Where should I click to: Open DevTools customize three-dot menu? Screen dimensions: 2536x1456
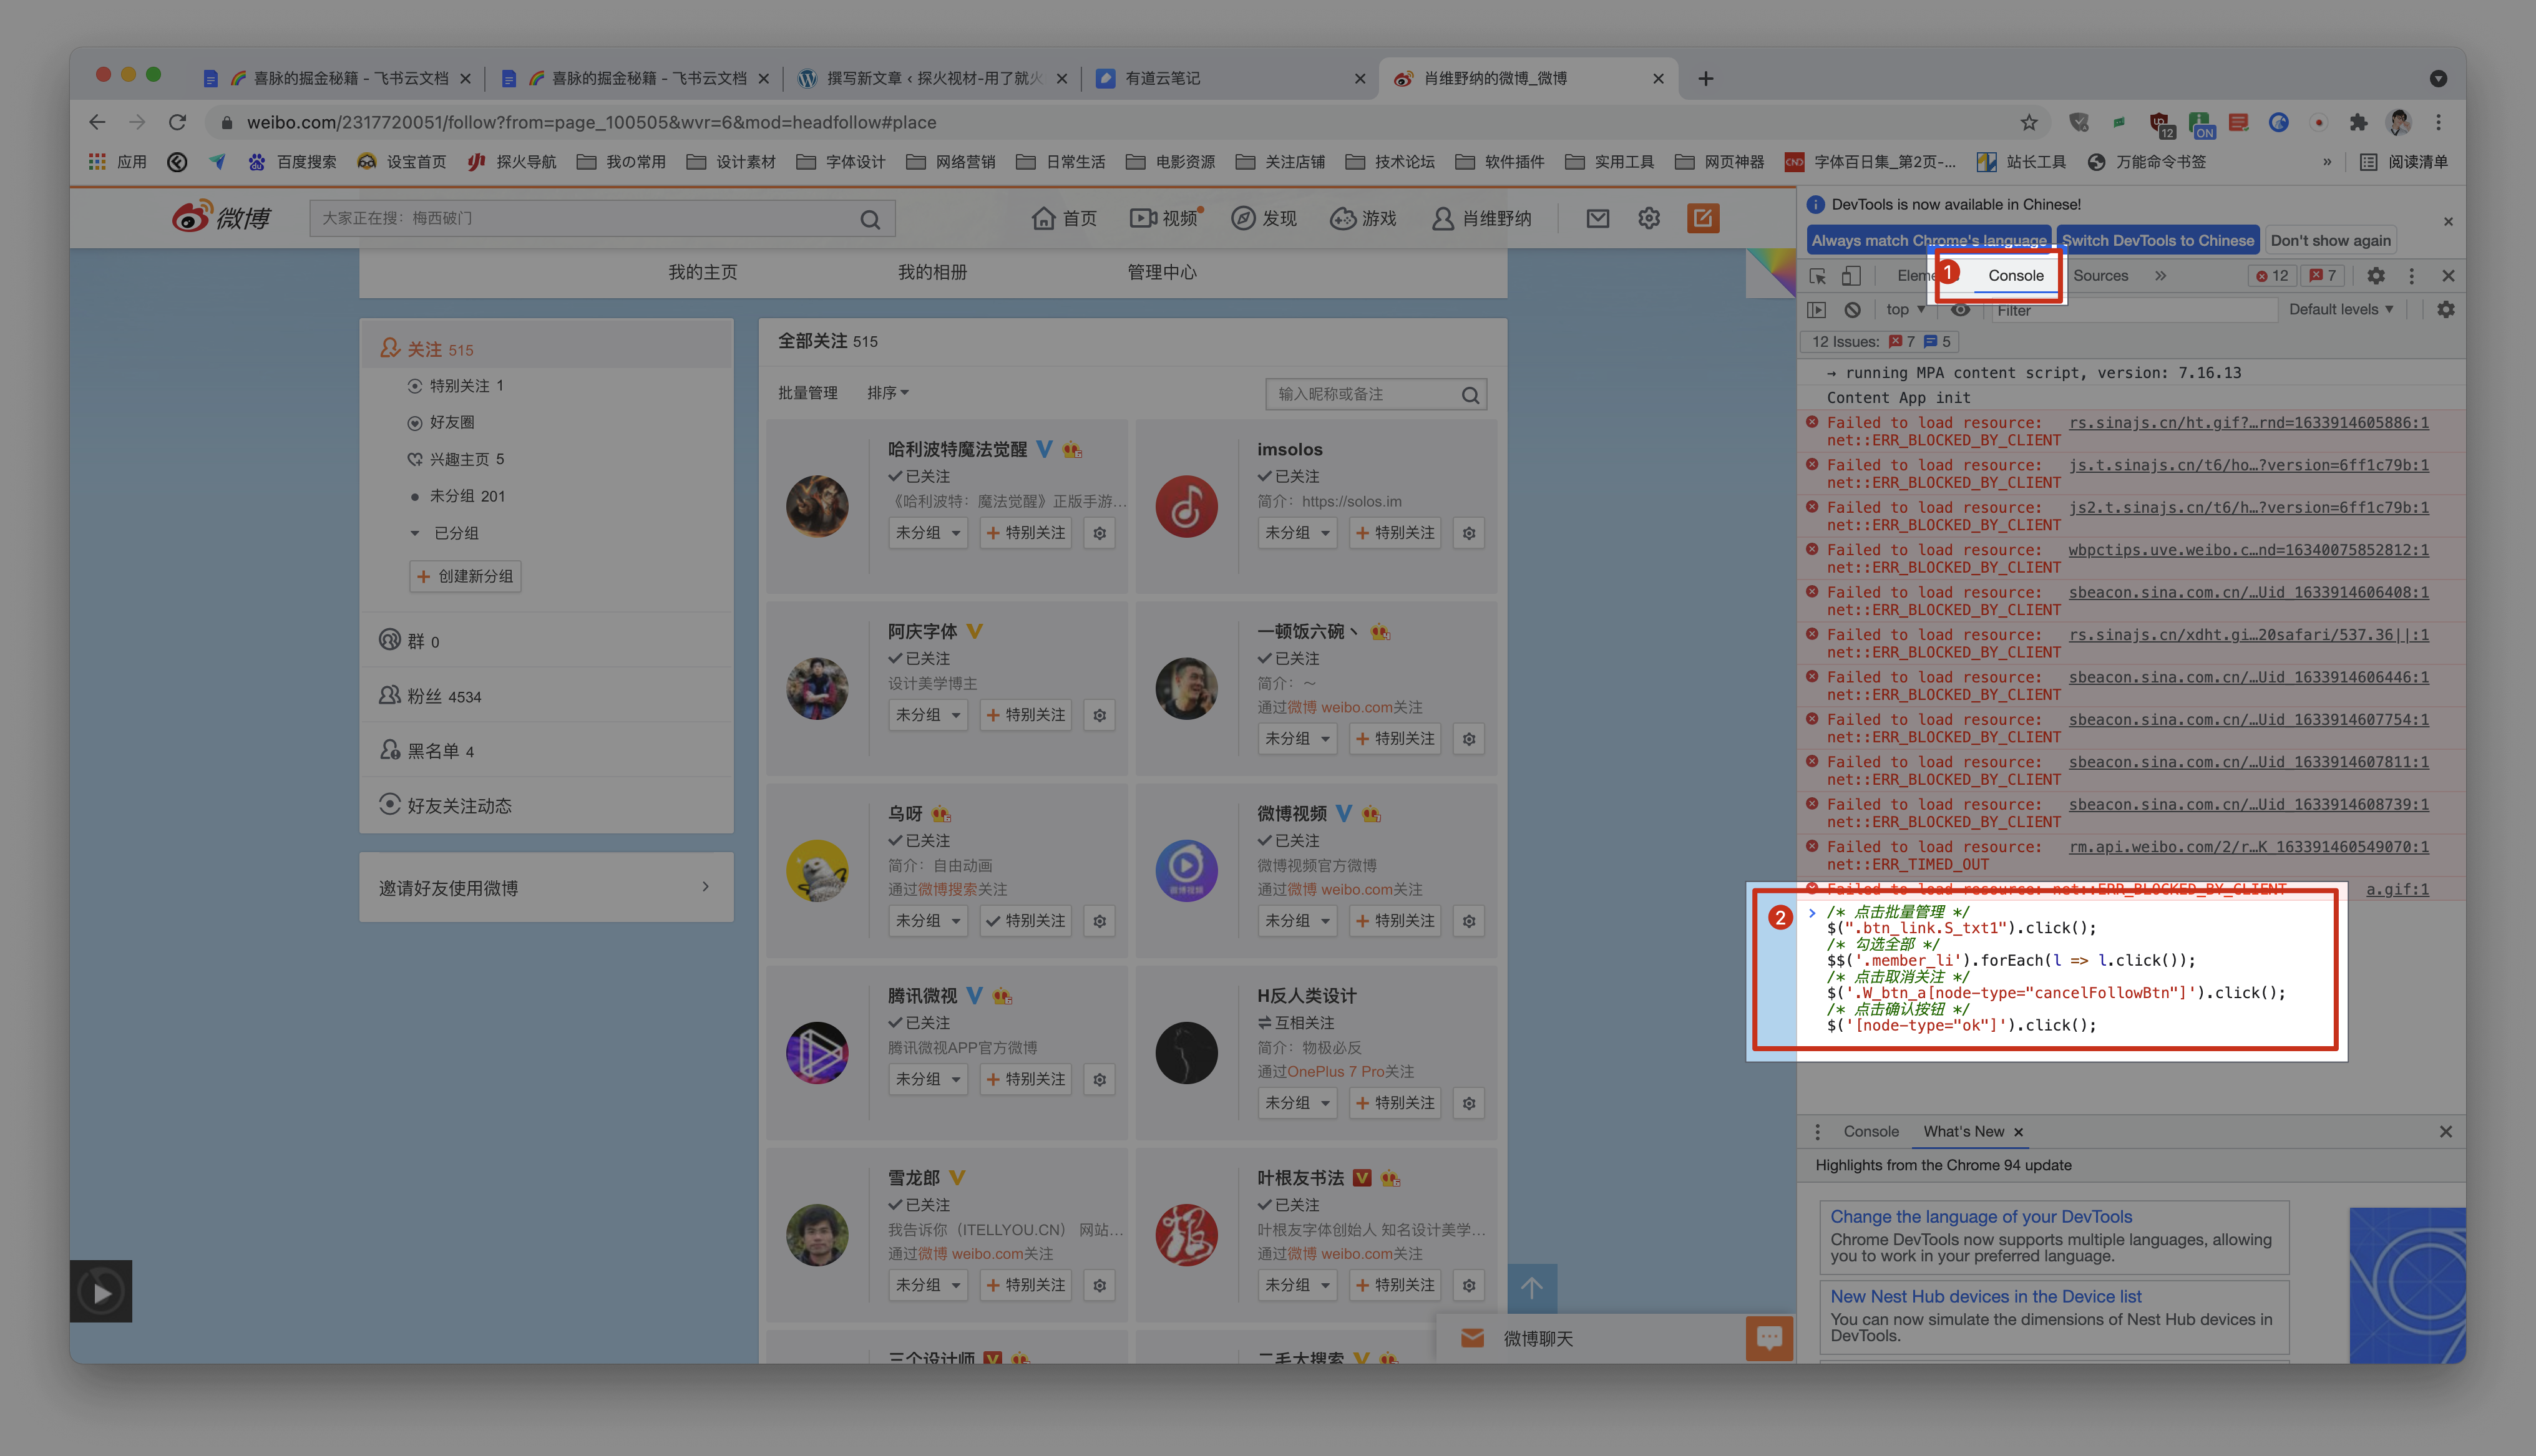pos(2411,276)
